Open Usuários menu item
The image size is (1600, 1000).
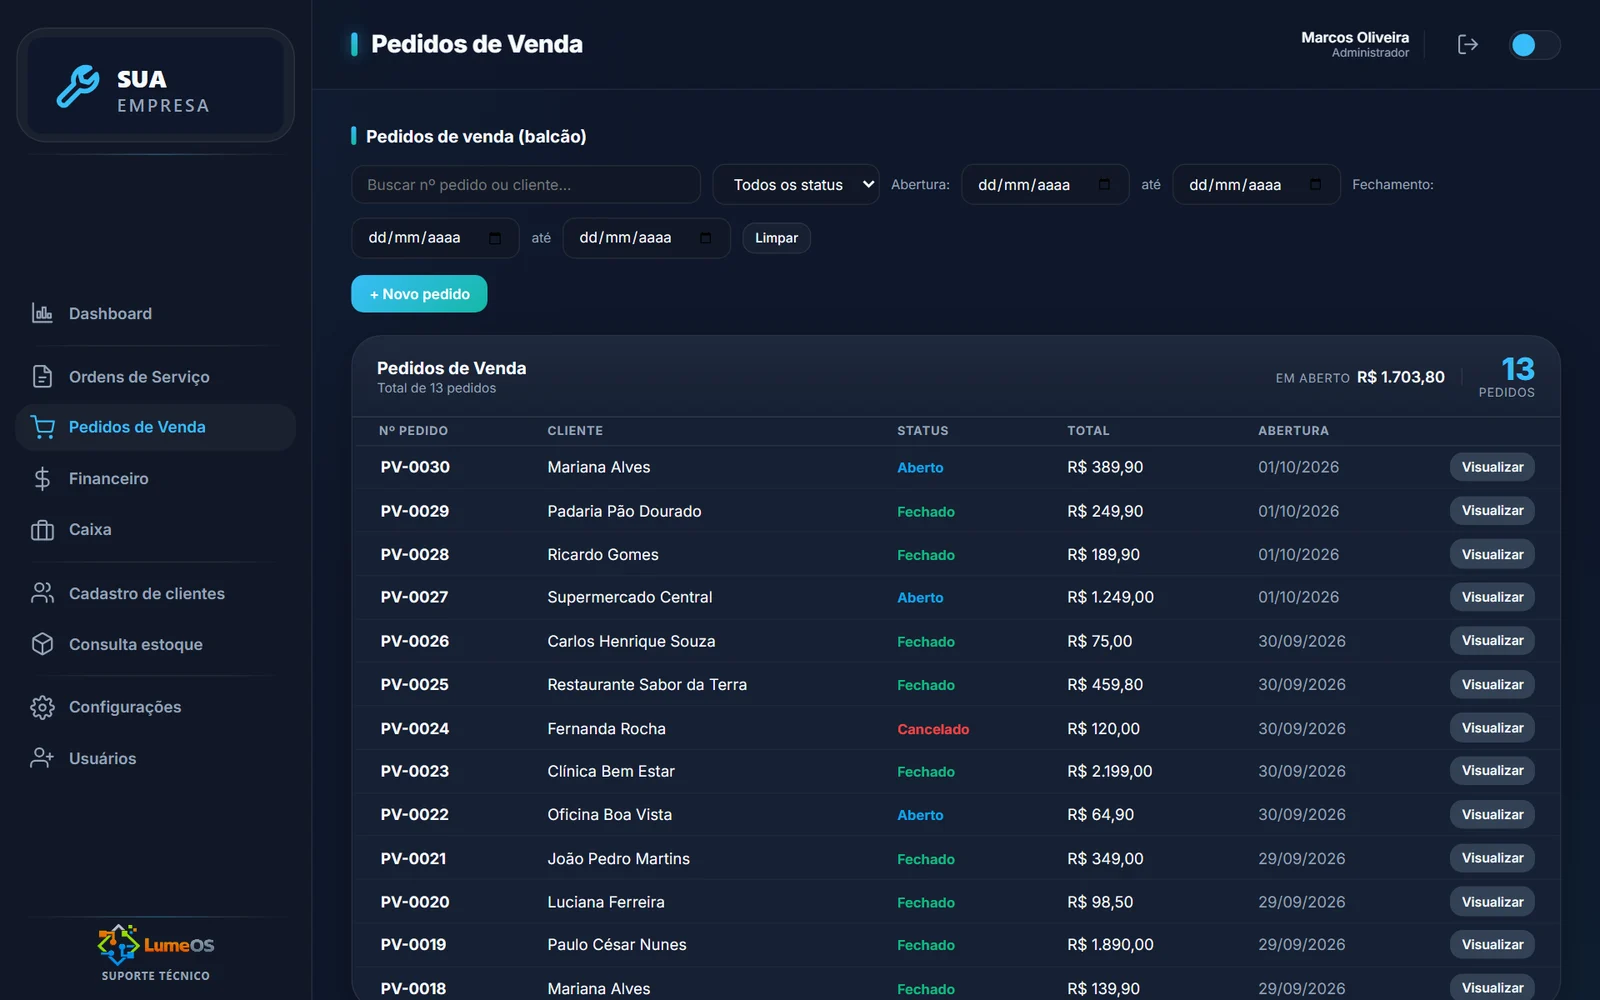pyautogui.click(x=156, y=758)
